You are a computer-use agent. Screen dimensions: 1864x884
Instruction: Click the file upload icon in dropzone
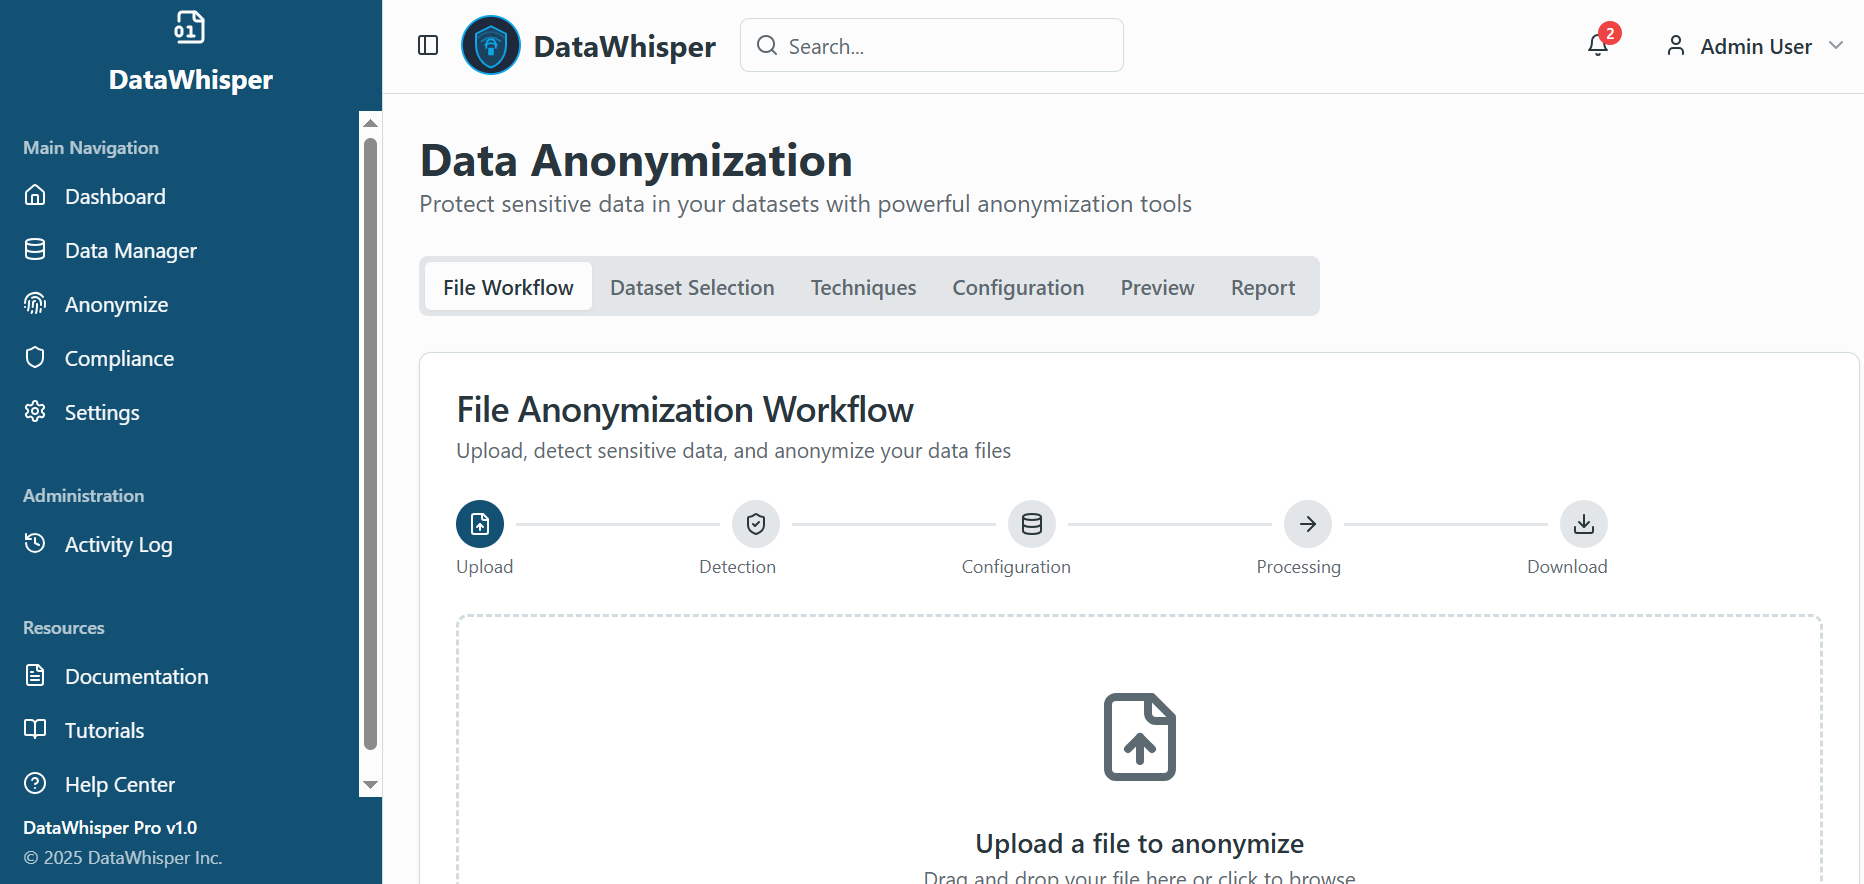[x=1140, y=737]
